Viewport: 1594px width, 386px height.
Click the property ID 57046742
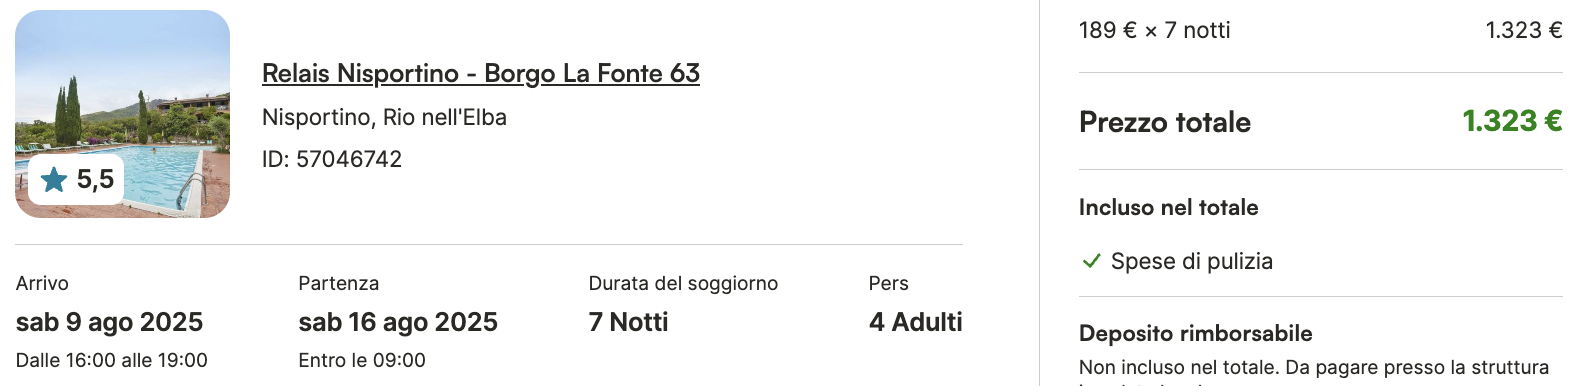pyautogui.click(x=332, y=159)
